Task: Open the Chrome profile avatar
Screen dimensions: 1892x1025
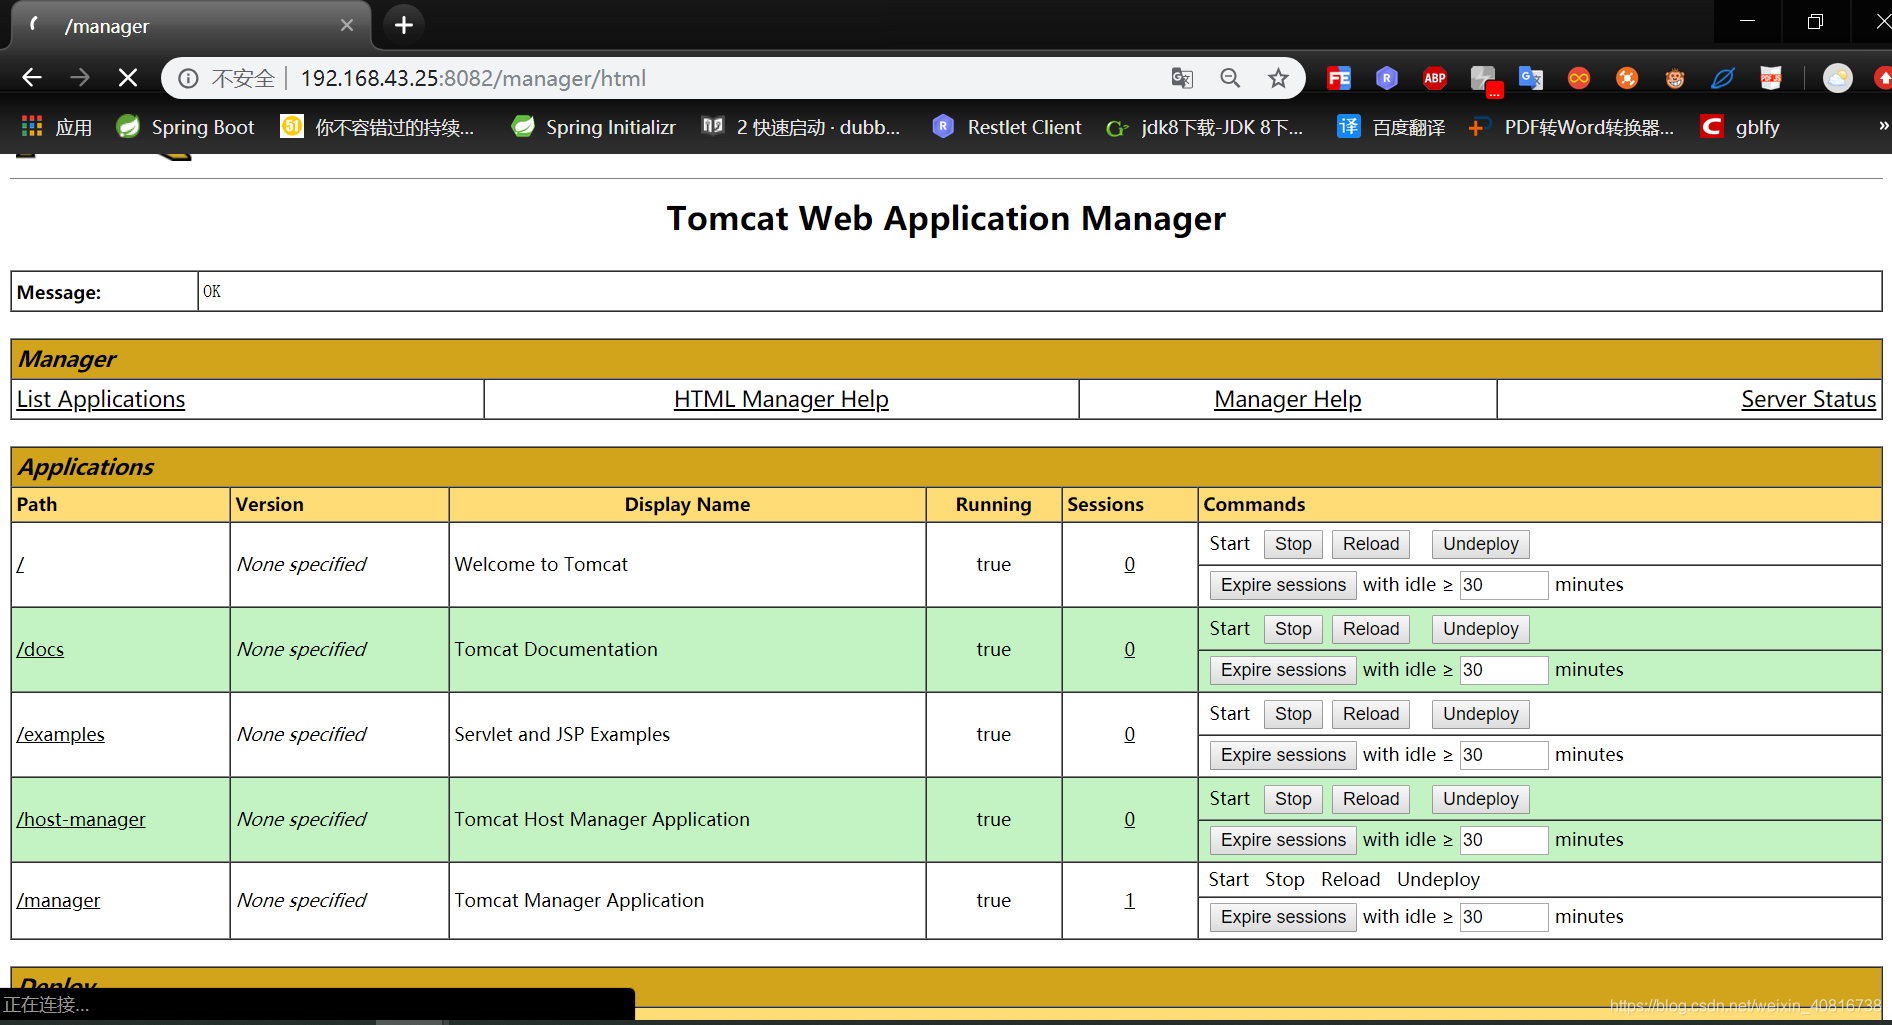Action: 1838,78
